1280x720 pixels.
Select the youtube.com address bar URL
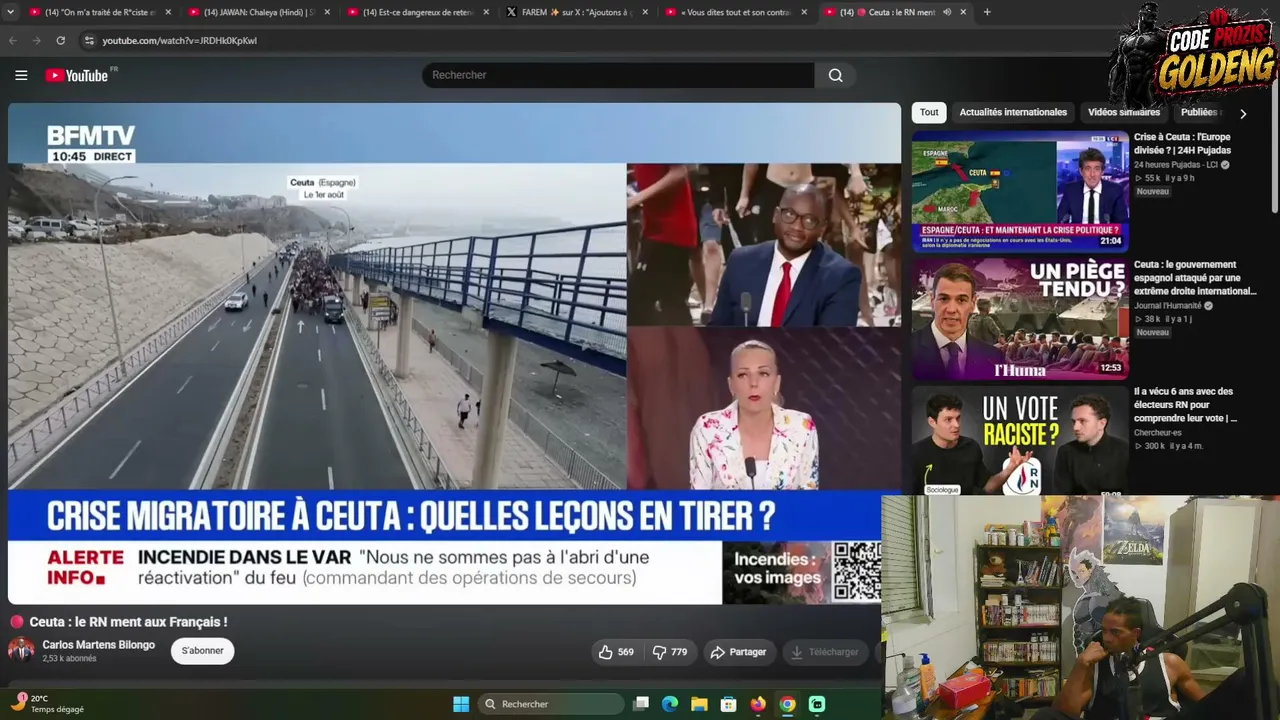click(179, 40)
